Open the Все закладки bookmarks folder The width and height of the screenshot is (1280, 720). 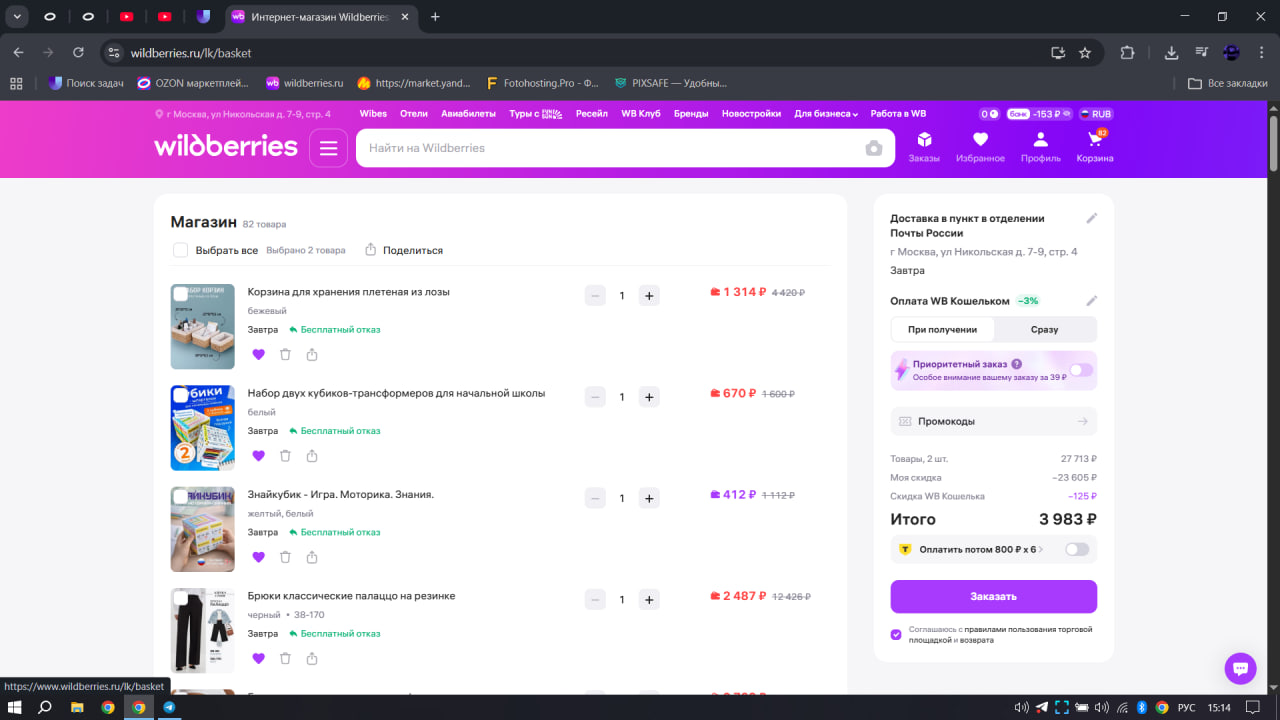(x=1228, y=83)
